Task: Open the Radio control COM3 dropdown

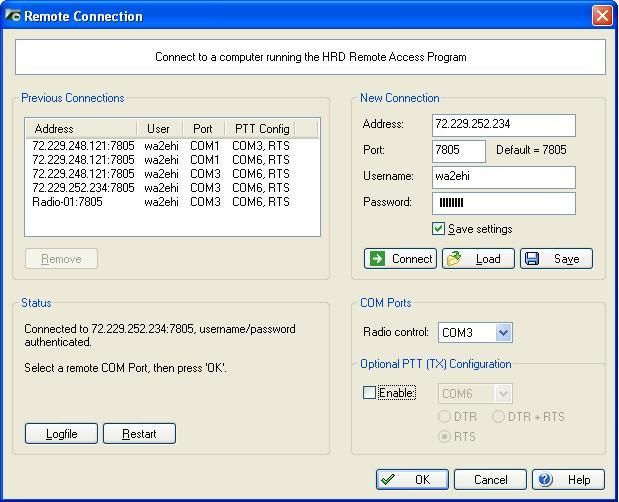Action: click(502, 333)
